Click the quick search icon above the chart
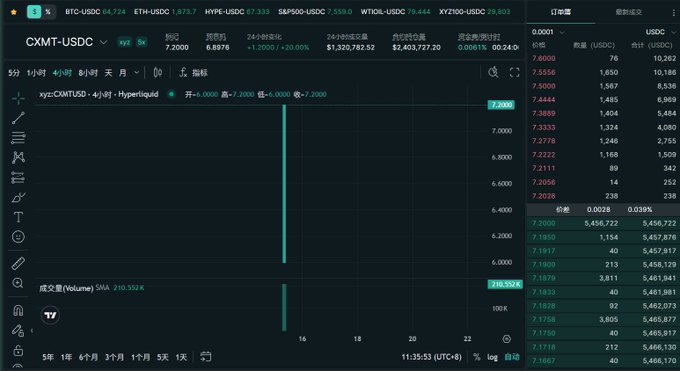 pos(493,72)
